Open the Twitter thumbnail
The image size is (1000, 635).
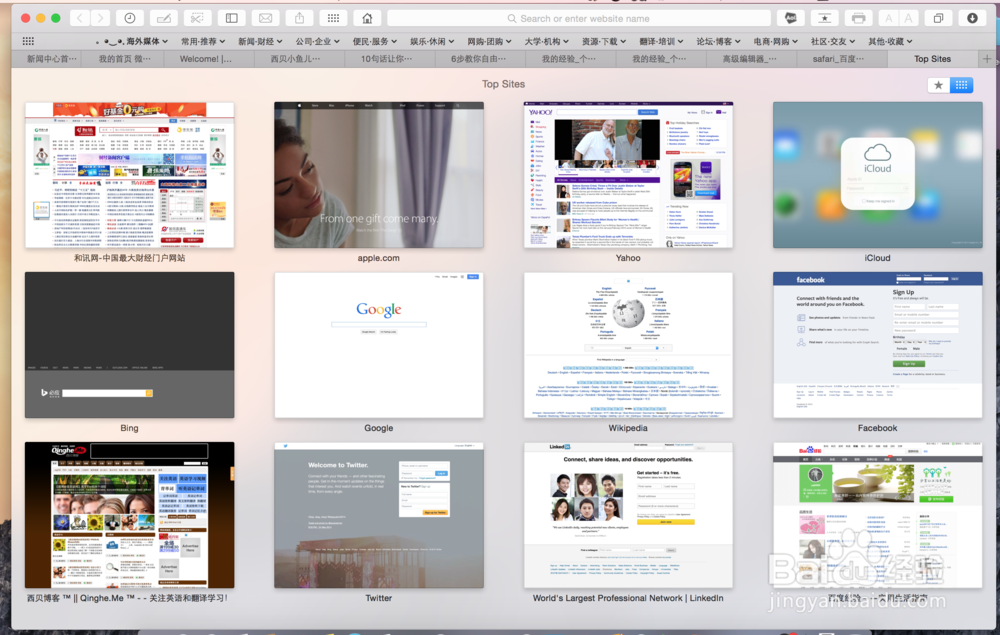click(x=379, y=515)
